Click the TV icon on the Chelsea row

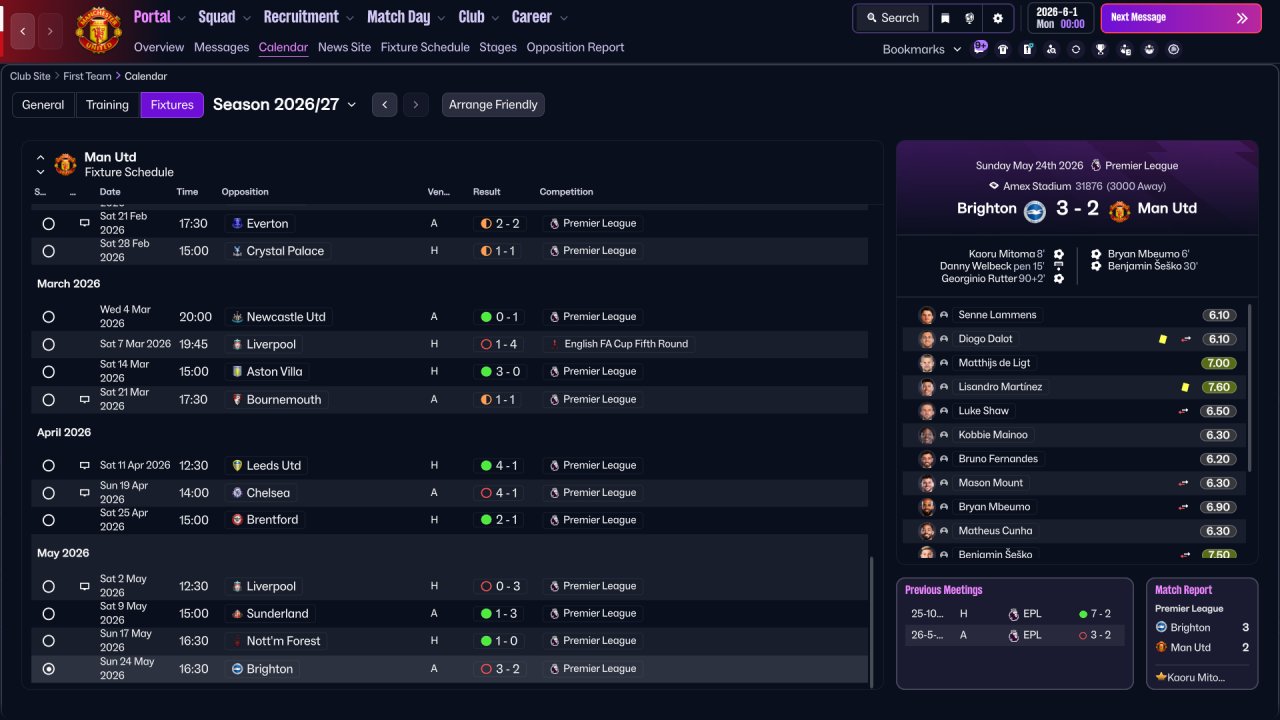pos(85,493)
